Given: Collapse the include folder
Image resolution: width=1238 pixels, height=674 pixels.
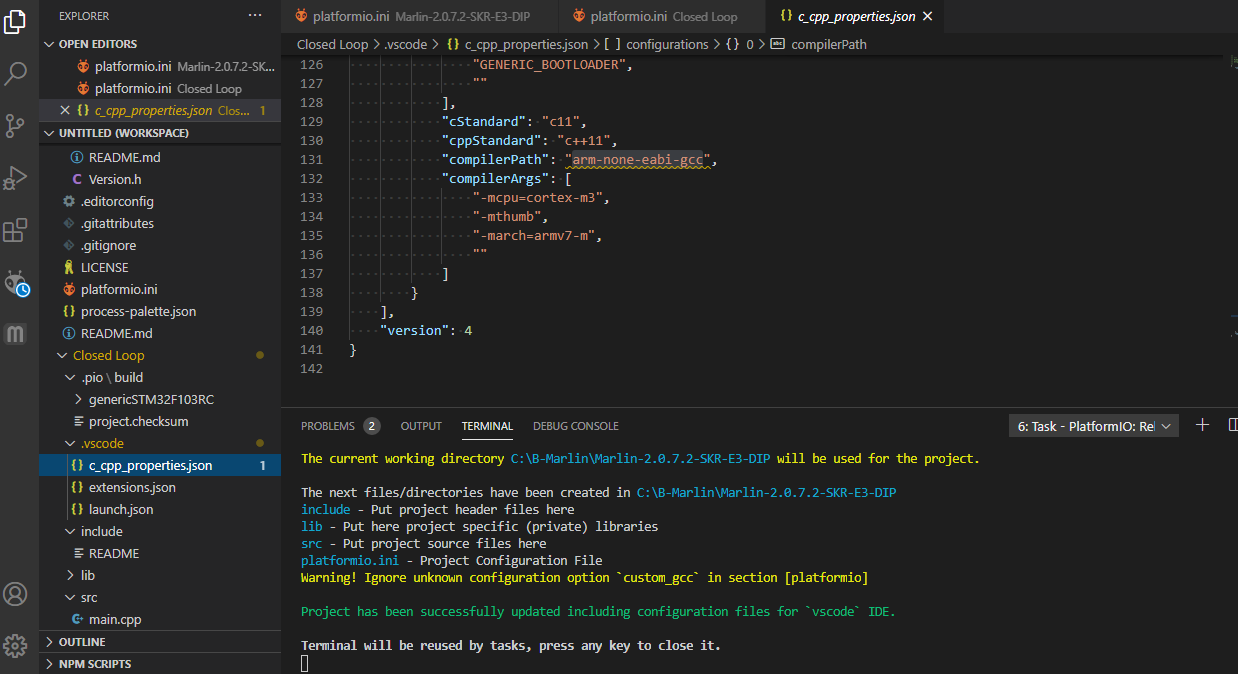Looking at the screenshot, I should coord(160,531).
